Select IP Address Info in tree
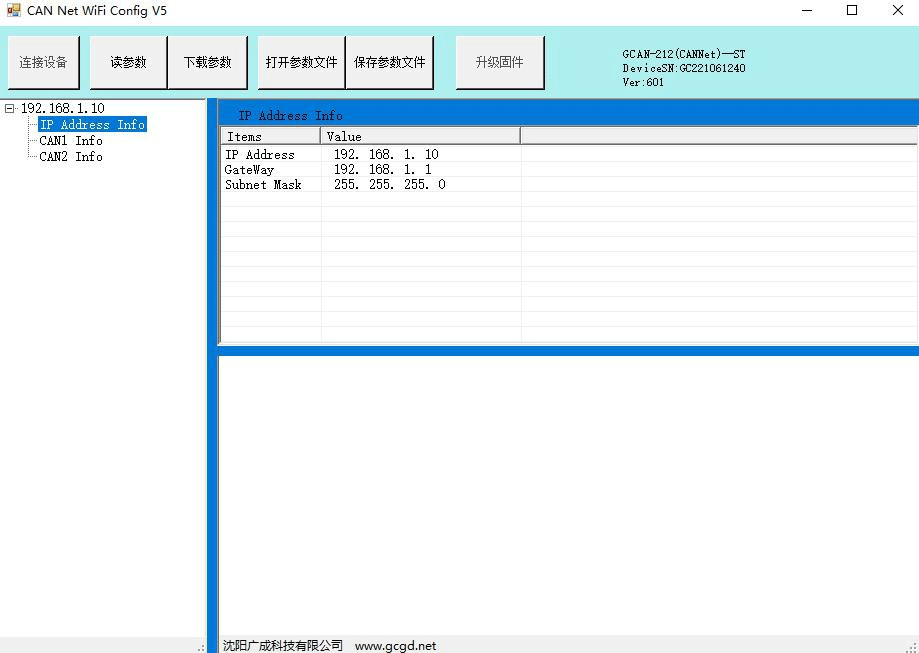Image resolution: width=919 pixels, height=653 pixels. tap(92, 125)
